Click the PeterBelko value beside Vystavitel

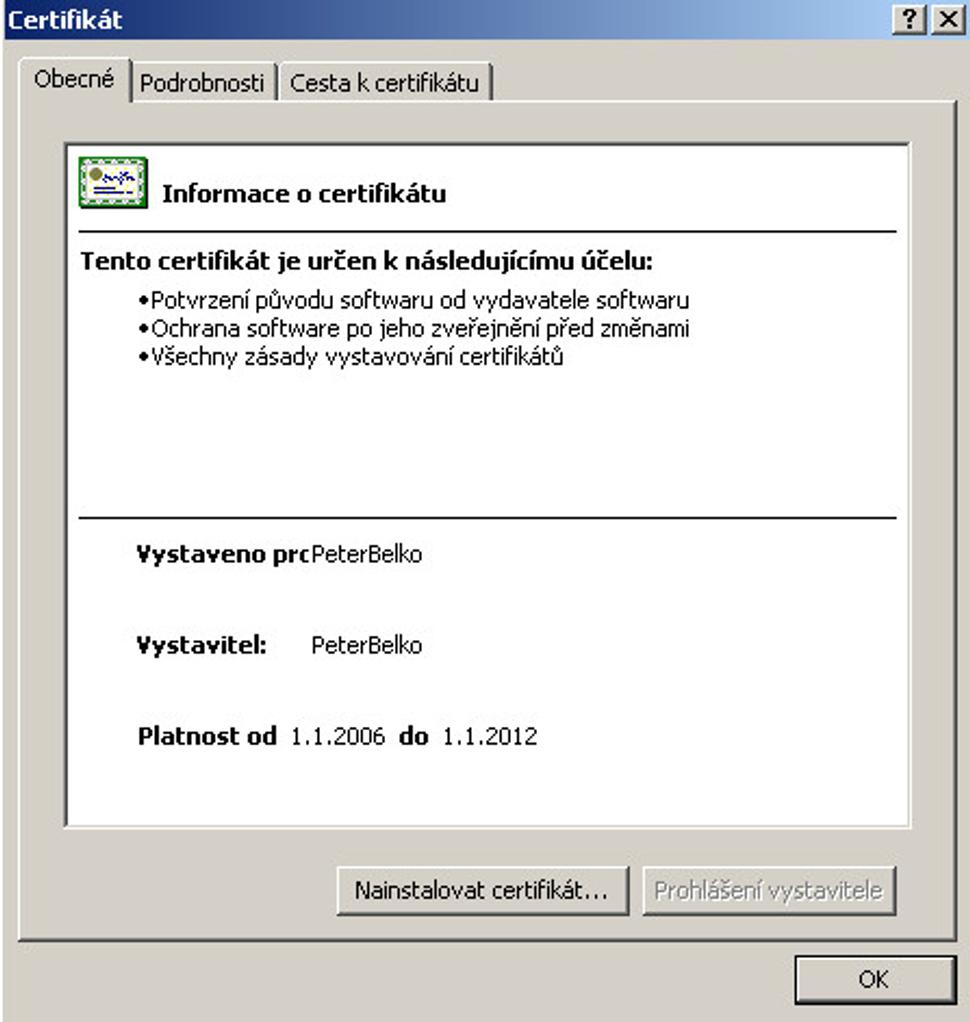366,645
